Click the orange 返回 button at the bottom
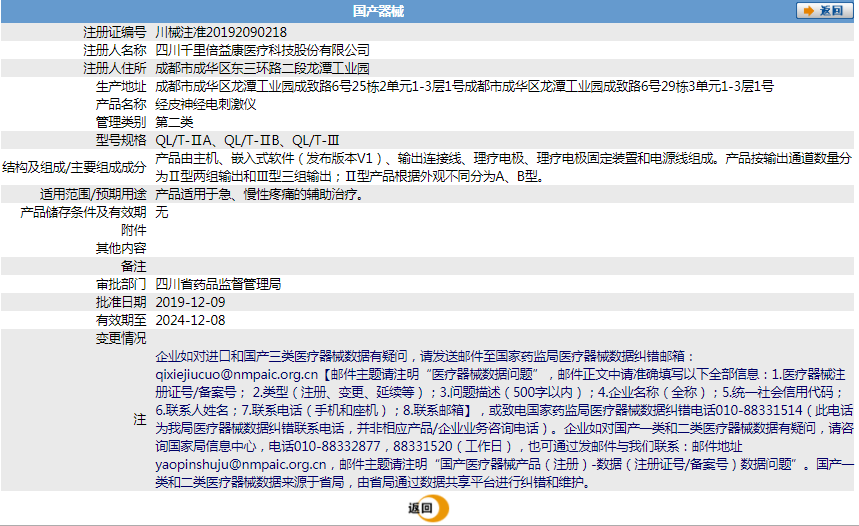This screenshot has width=859, height=526. (x=428, y=508)
